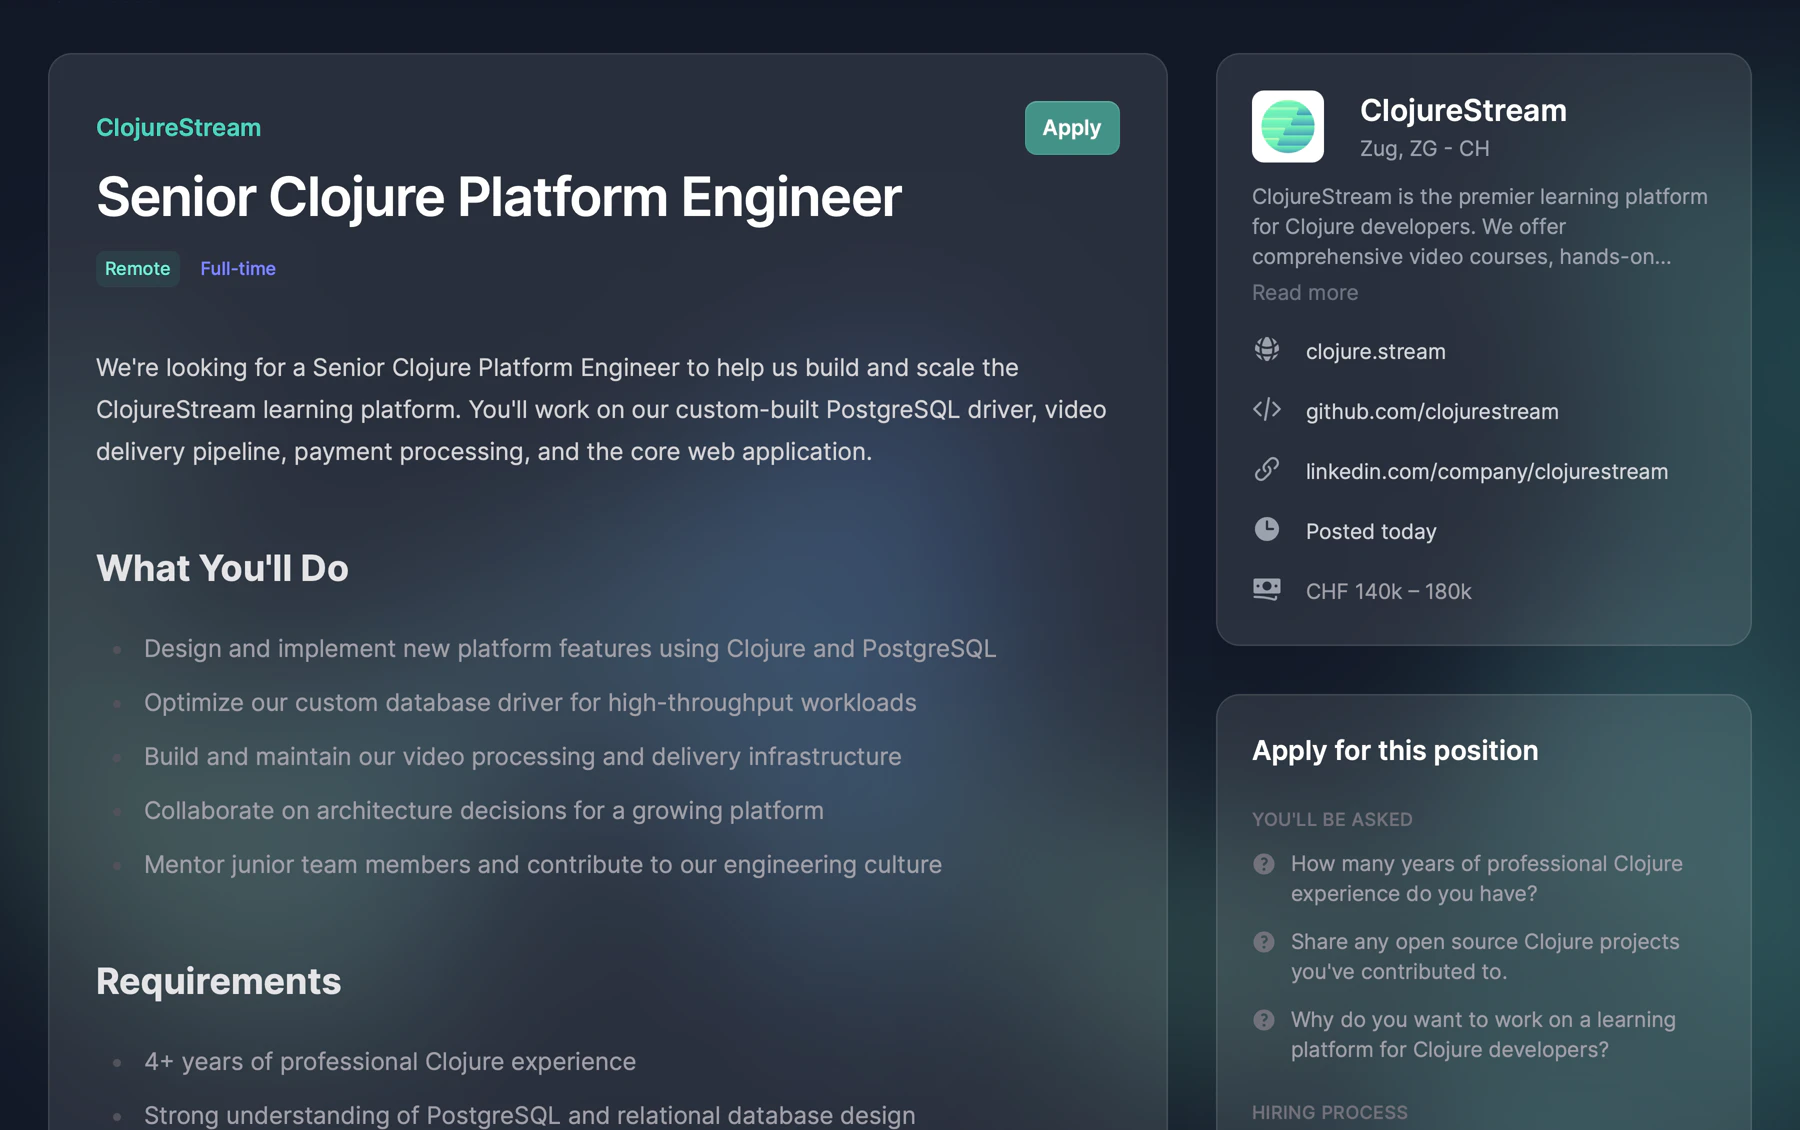Open github.com/clojurestream link
The height and width of the screenshot is (1130, 1800).
click(x=1432, y=412)
